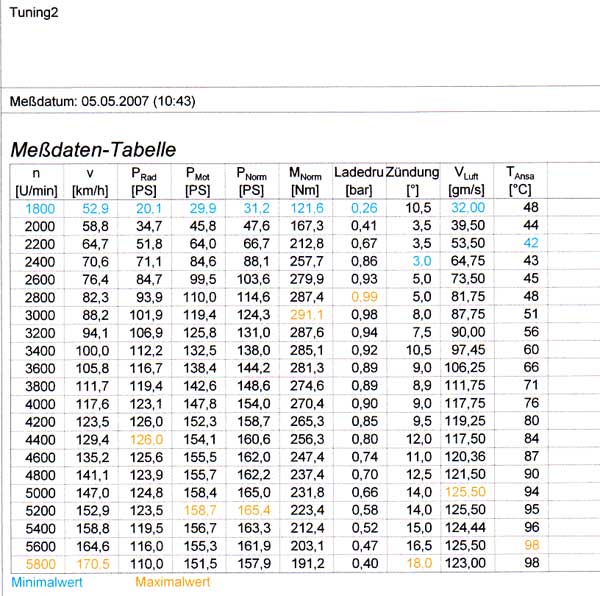Click the blue airflow value '32,00'
600x596 pixels.
click(x=468, y=208)
